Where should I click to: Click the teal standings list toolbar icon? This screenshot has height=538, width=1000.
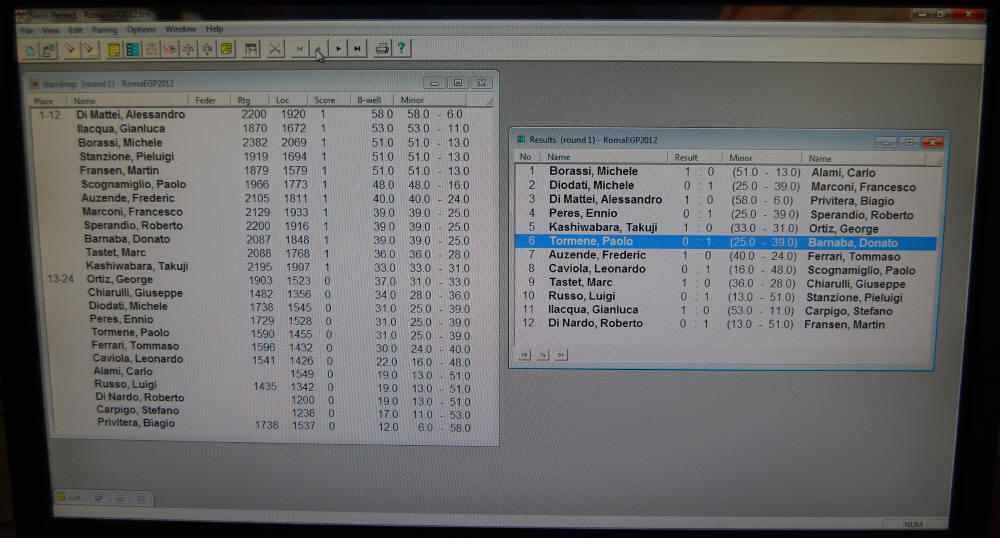coord(133,49)
